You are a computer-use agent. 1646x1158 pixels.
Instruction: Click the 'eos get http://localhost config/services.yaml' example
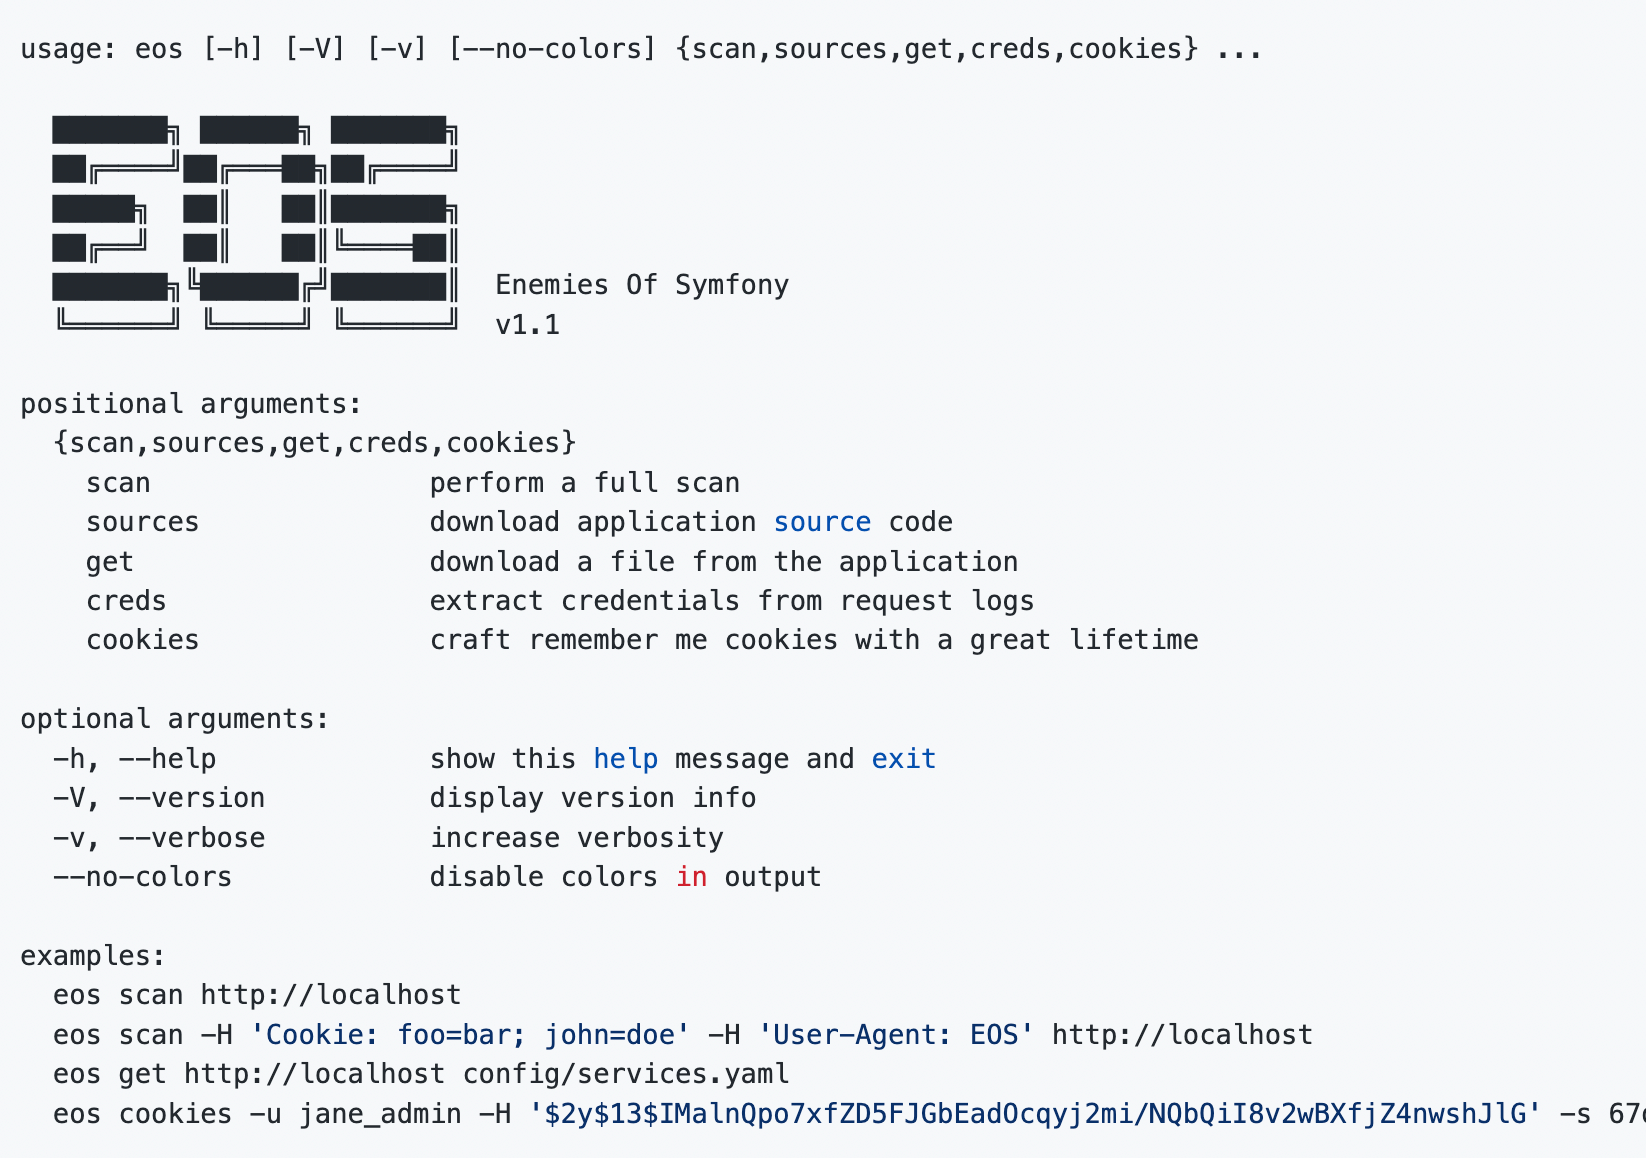(421, 1074)
